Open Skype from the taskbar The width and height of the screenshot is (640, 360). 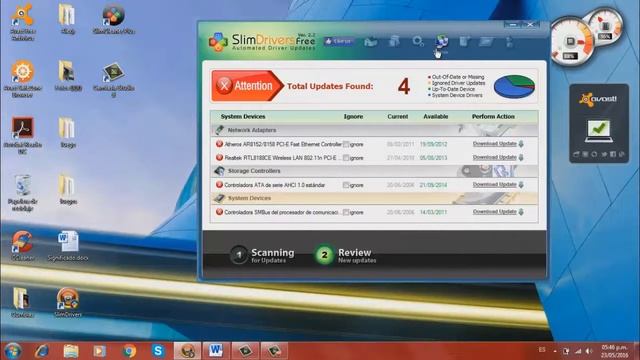158,351
